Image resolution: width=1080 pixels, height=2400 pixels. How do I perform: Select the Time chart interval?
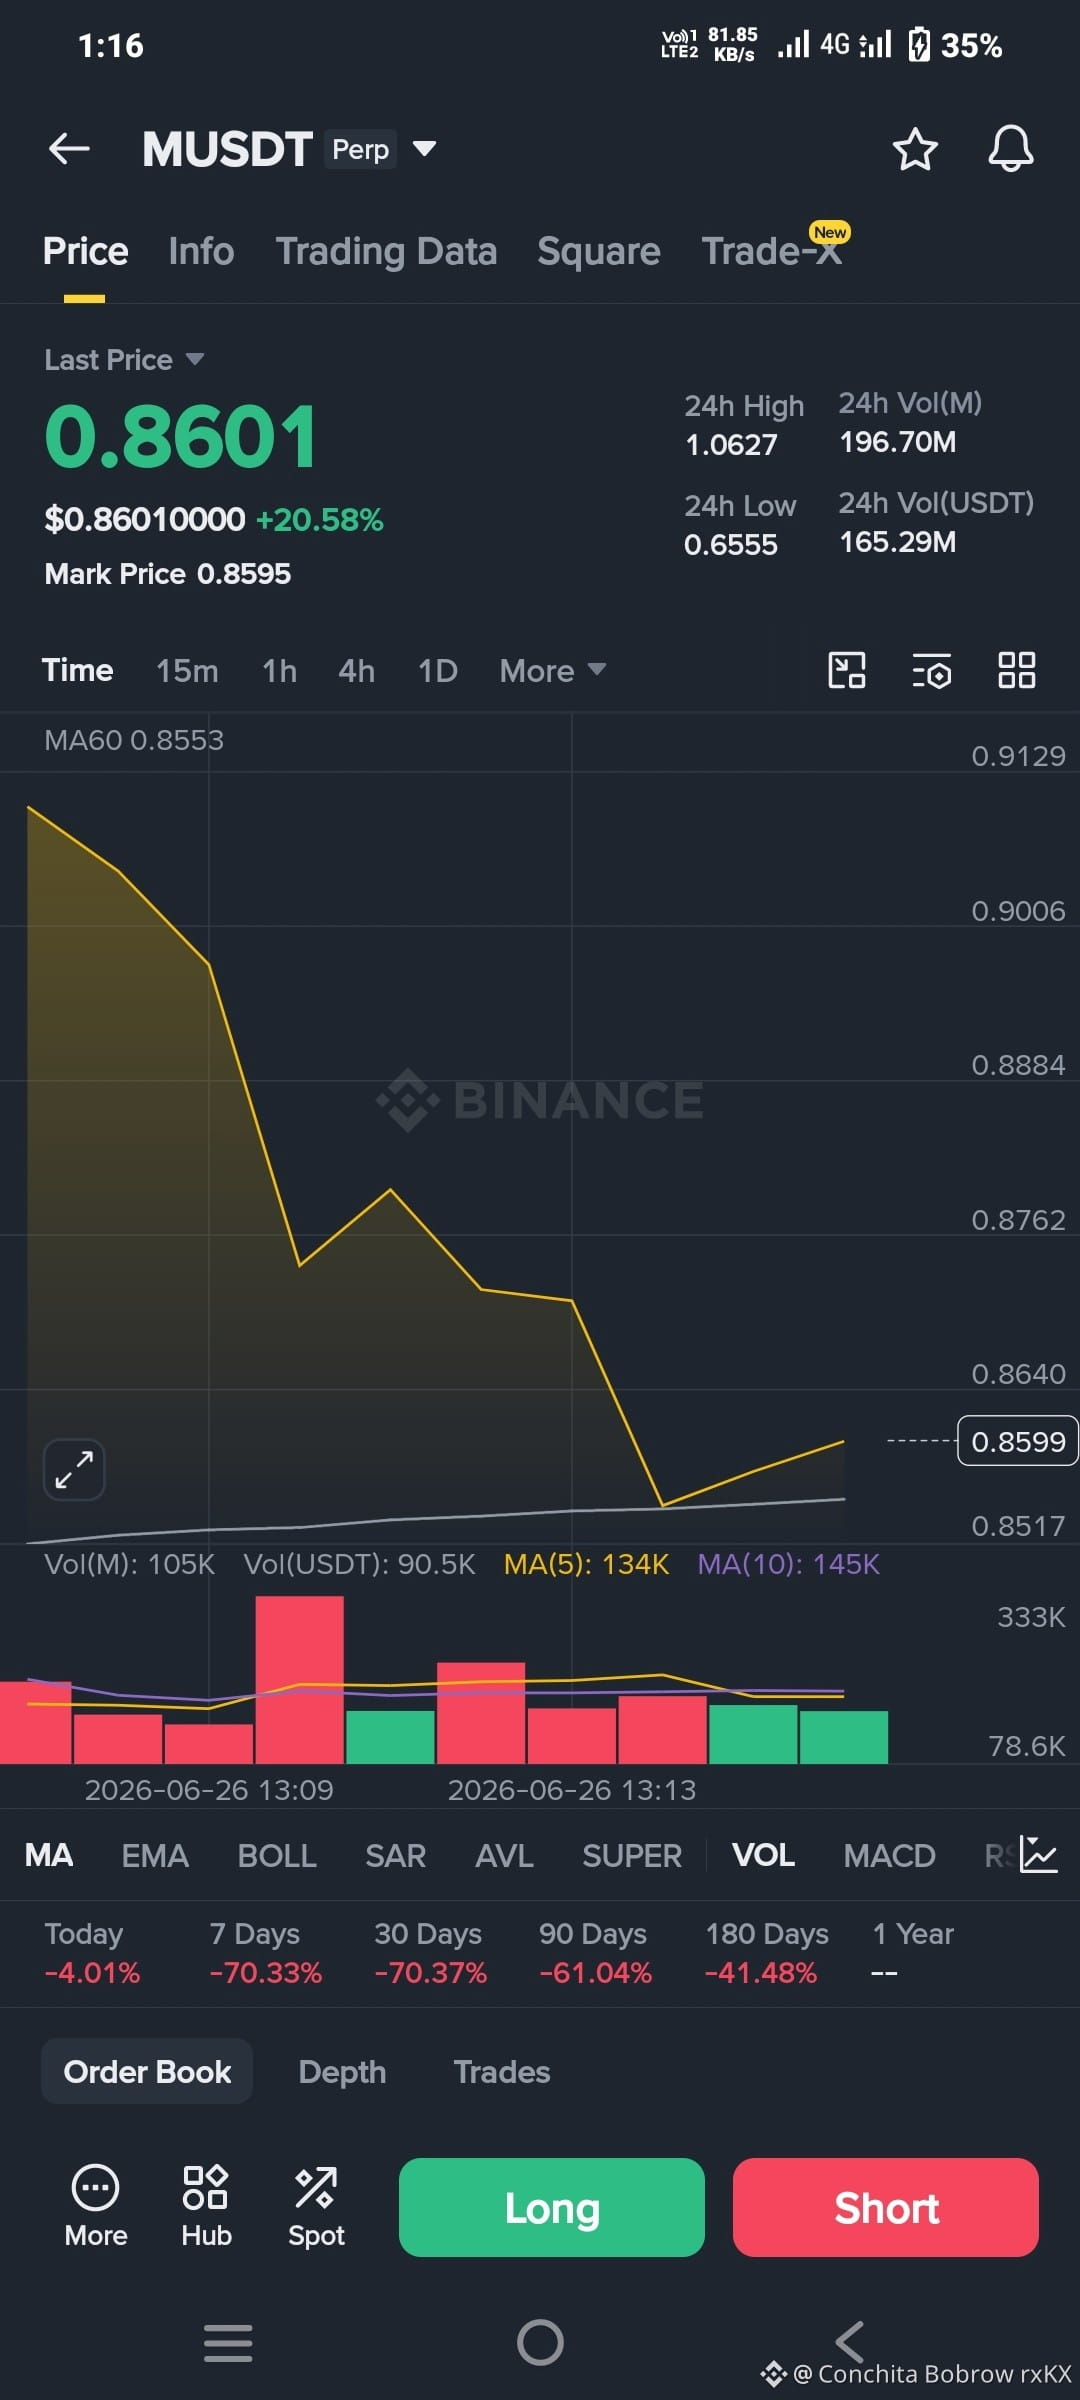77,670
